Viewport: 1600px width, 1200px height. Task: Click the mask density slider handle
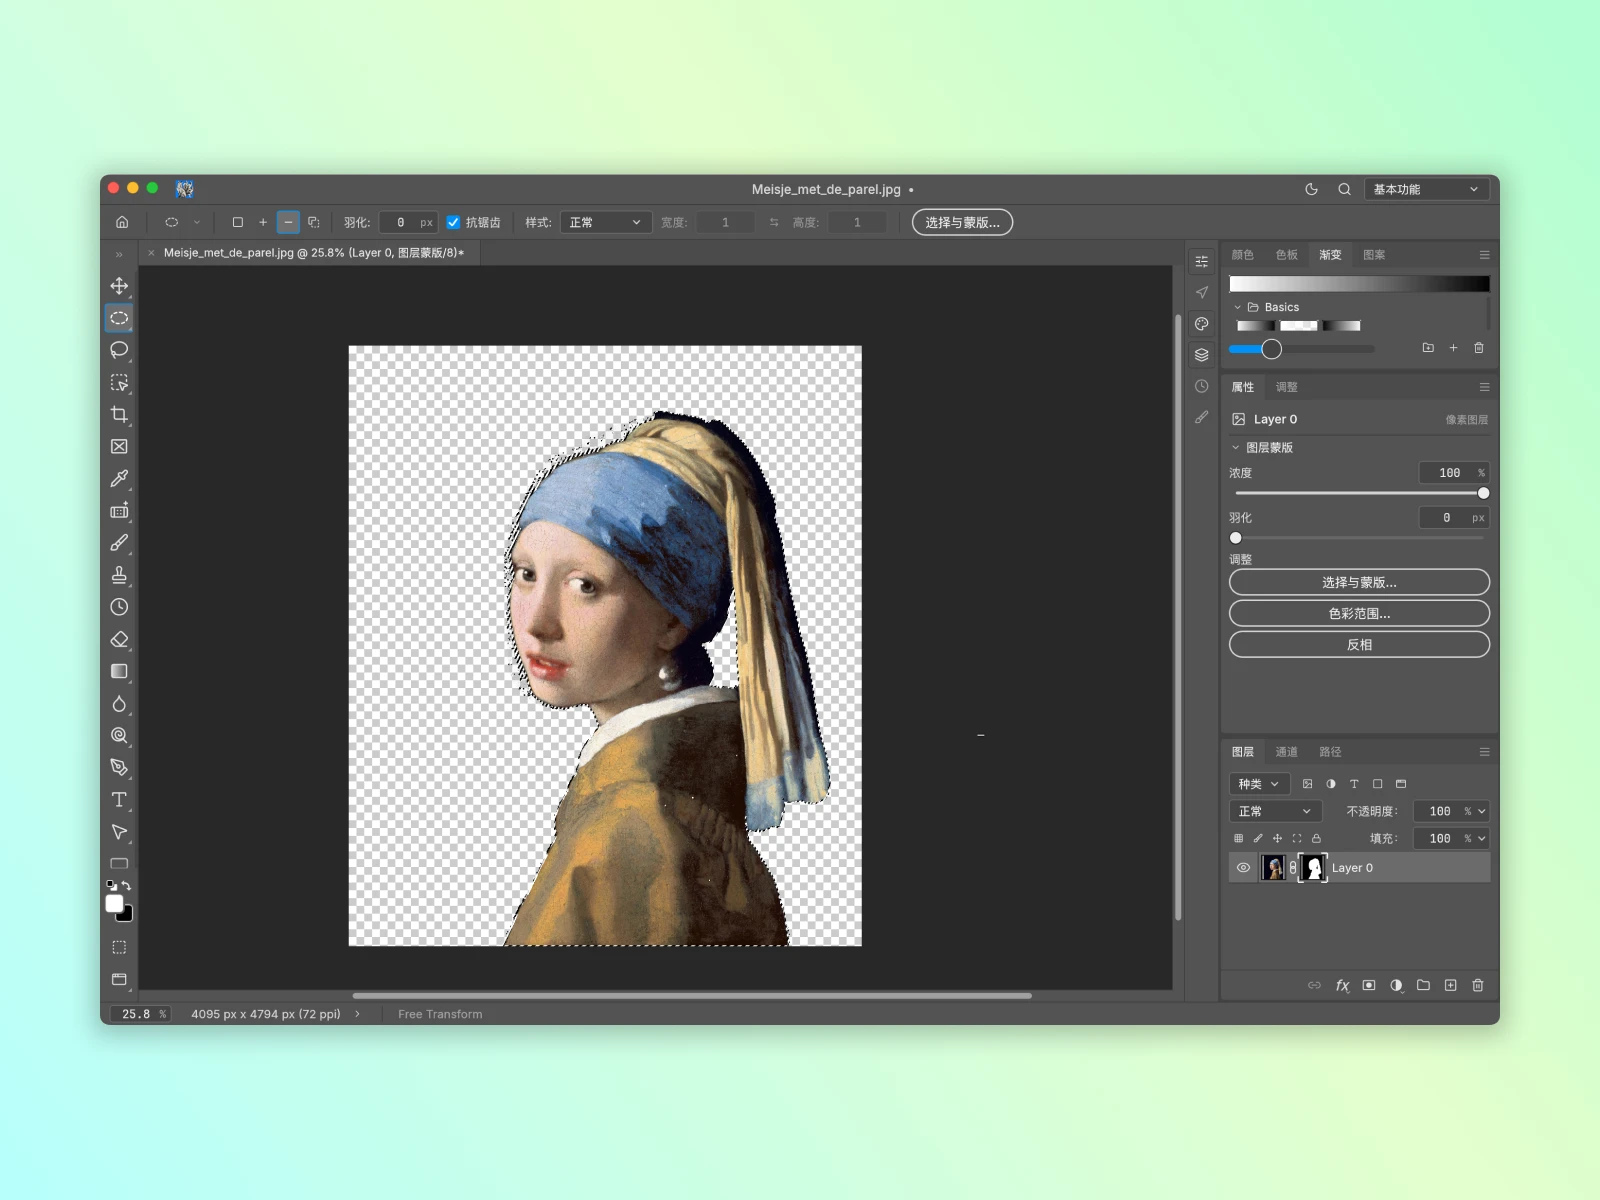click(1483, 493)
